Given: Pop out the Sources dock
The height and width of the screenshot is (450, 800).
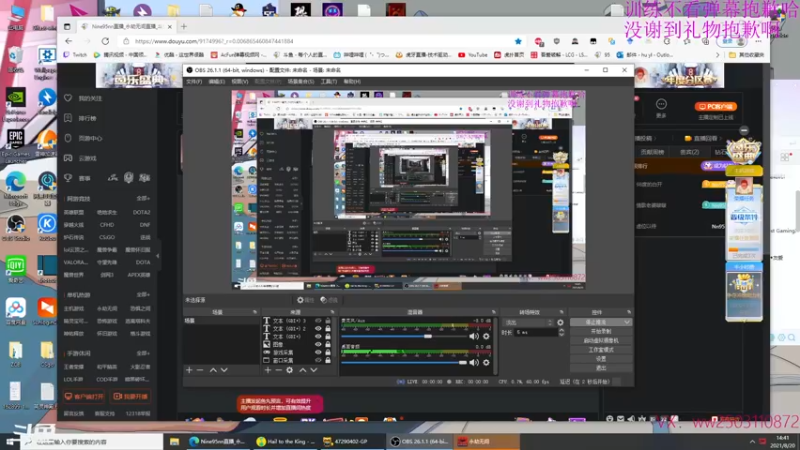Looking at the screenshot, I should point(332,312).
